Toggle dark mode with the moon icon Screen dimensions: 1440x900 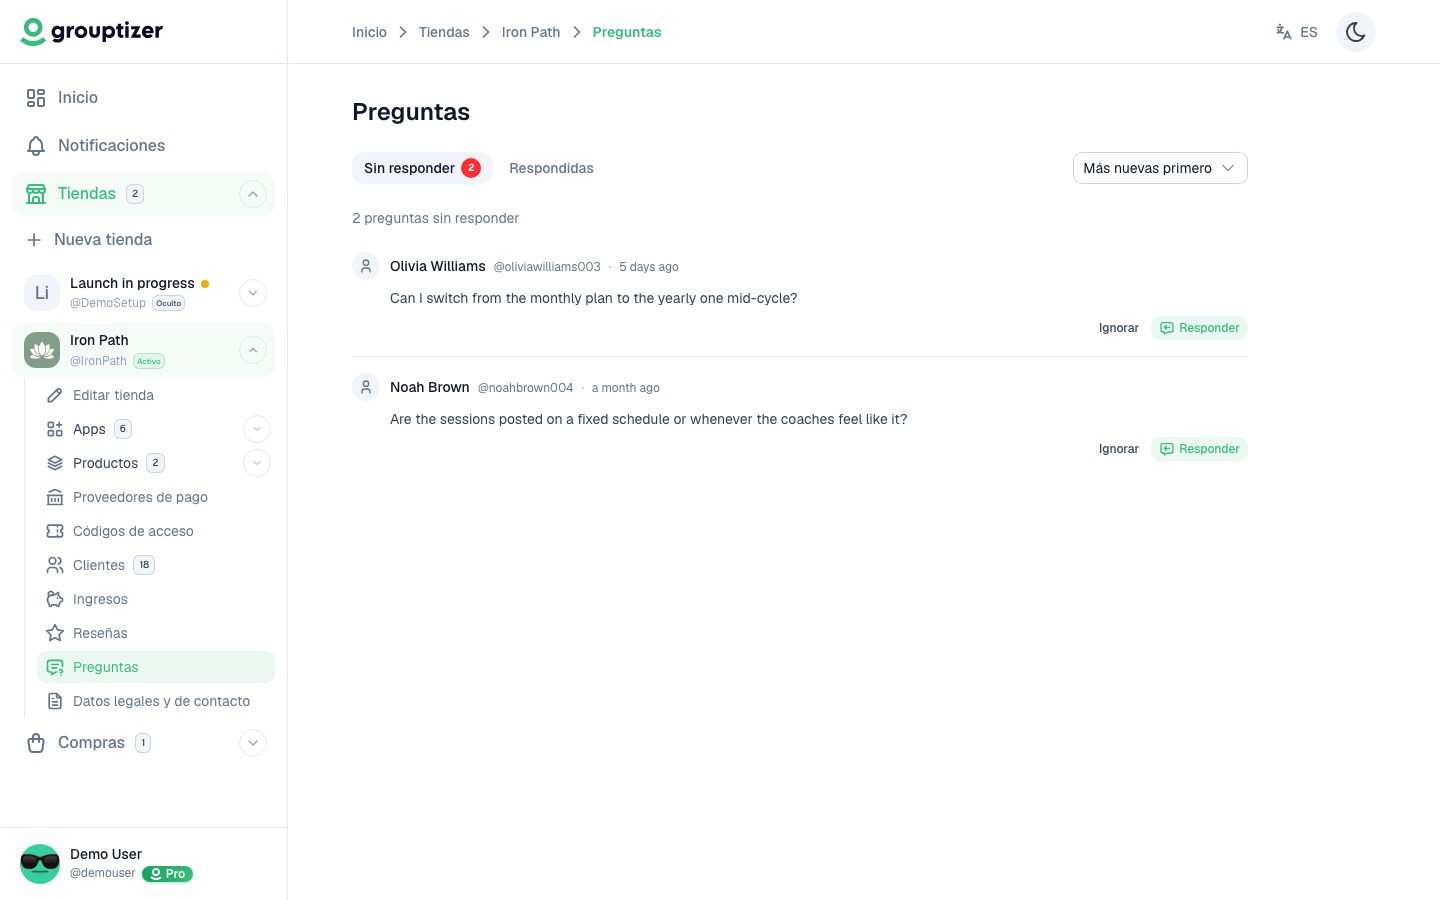coord(1355,32)
